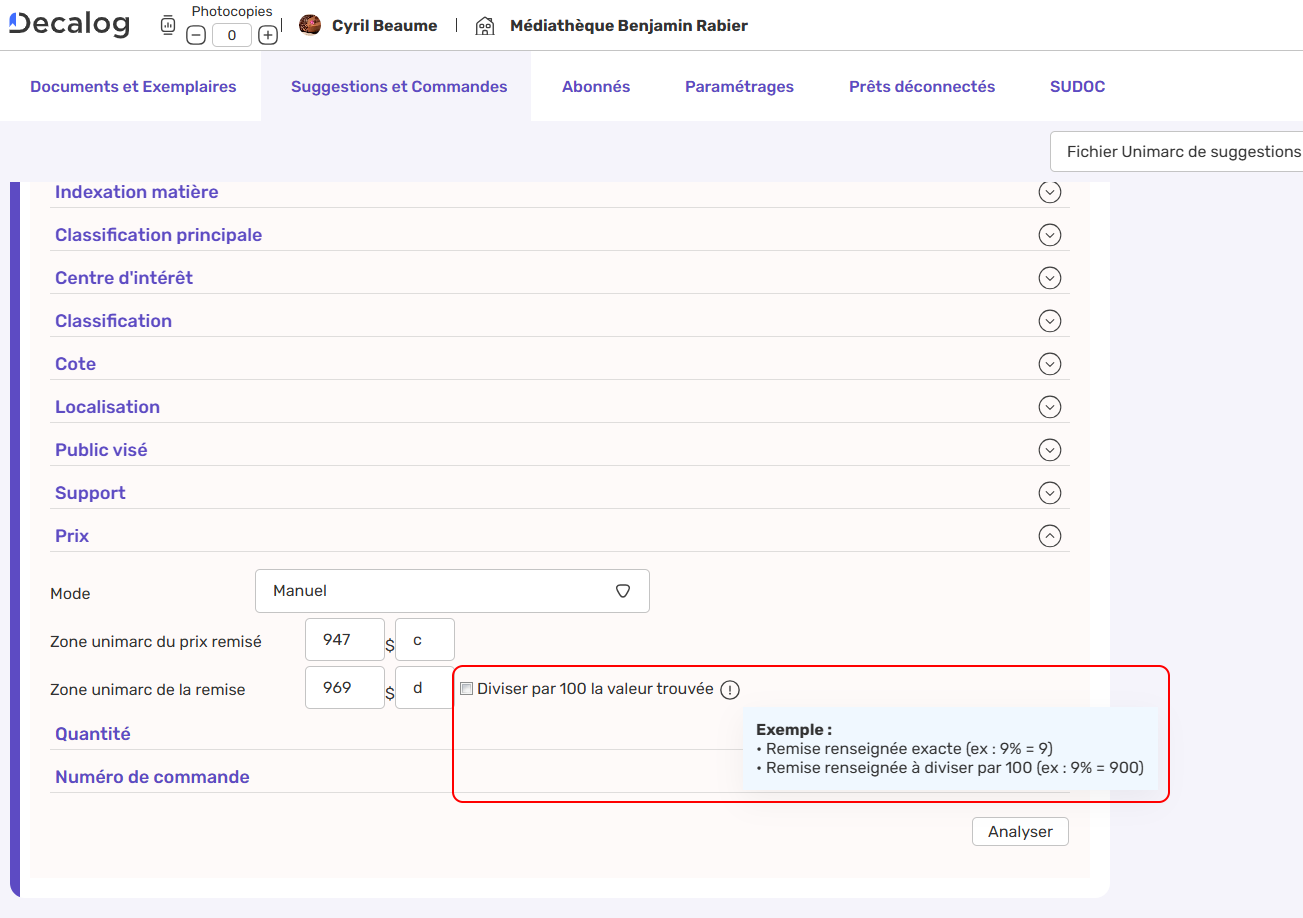Expand Indexation matière section
The width and height of the screenshot is (1303, 918).
click(x=1050, y=192)
